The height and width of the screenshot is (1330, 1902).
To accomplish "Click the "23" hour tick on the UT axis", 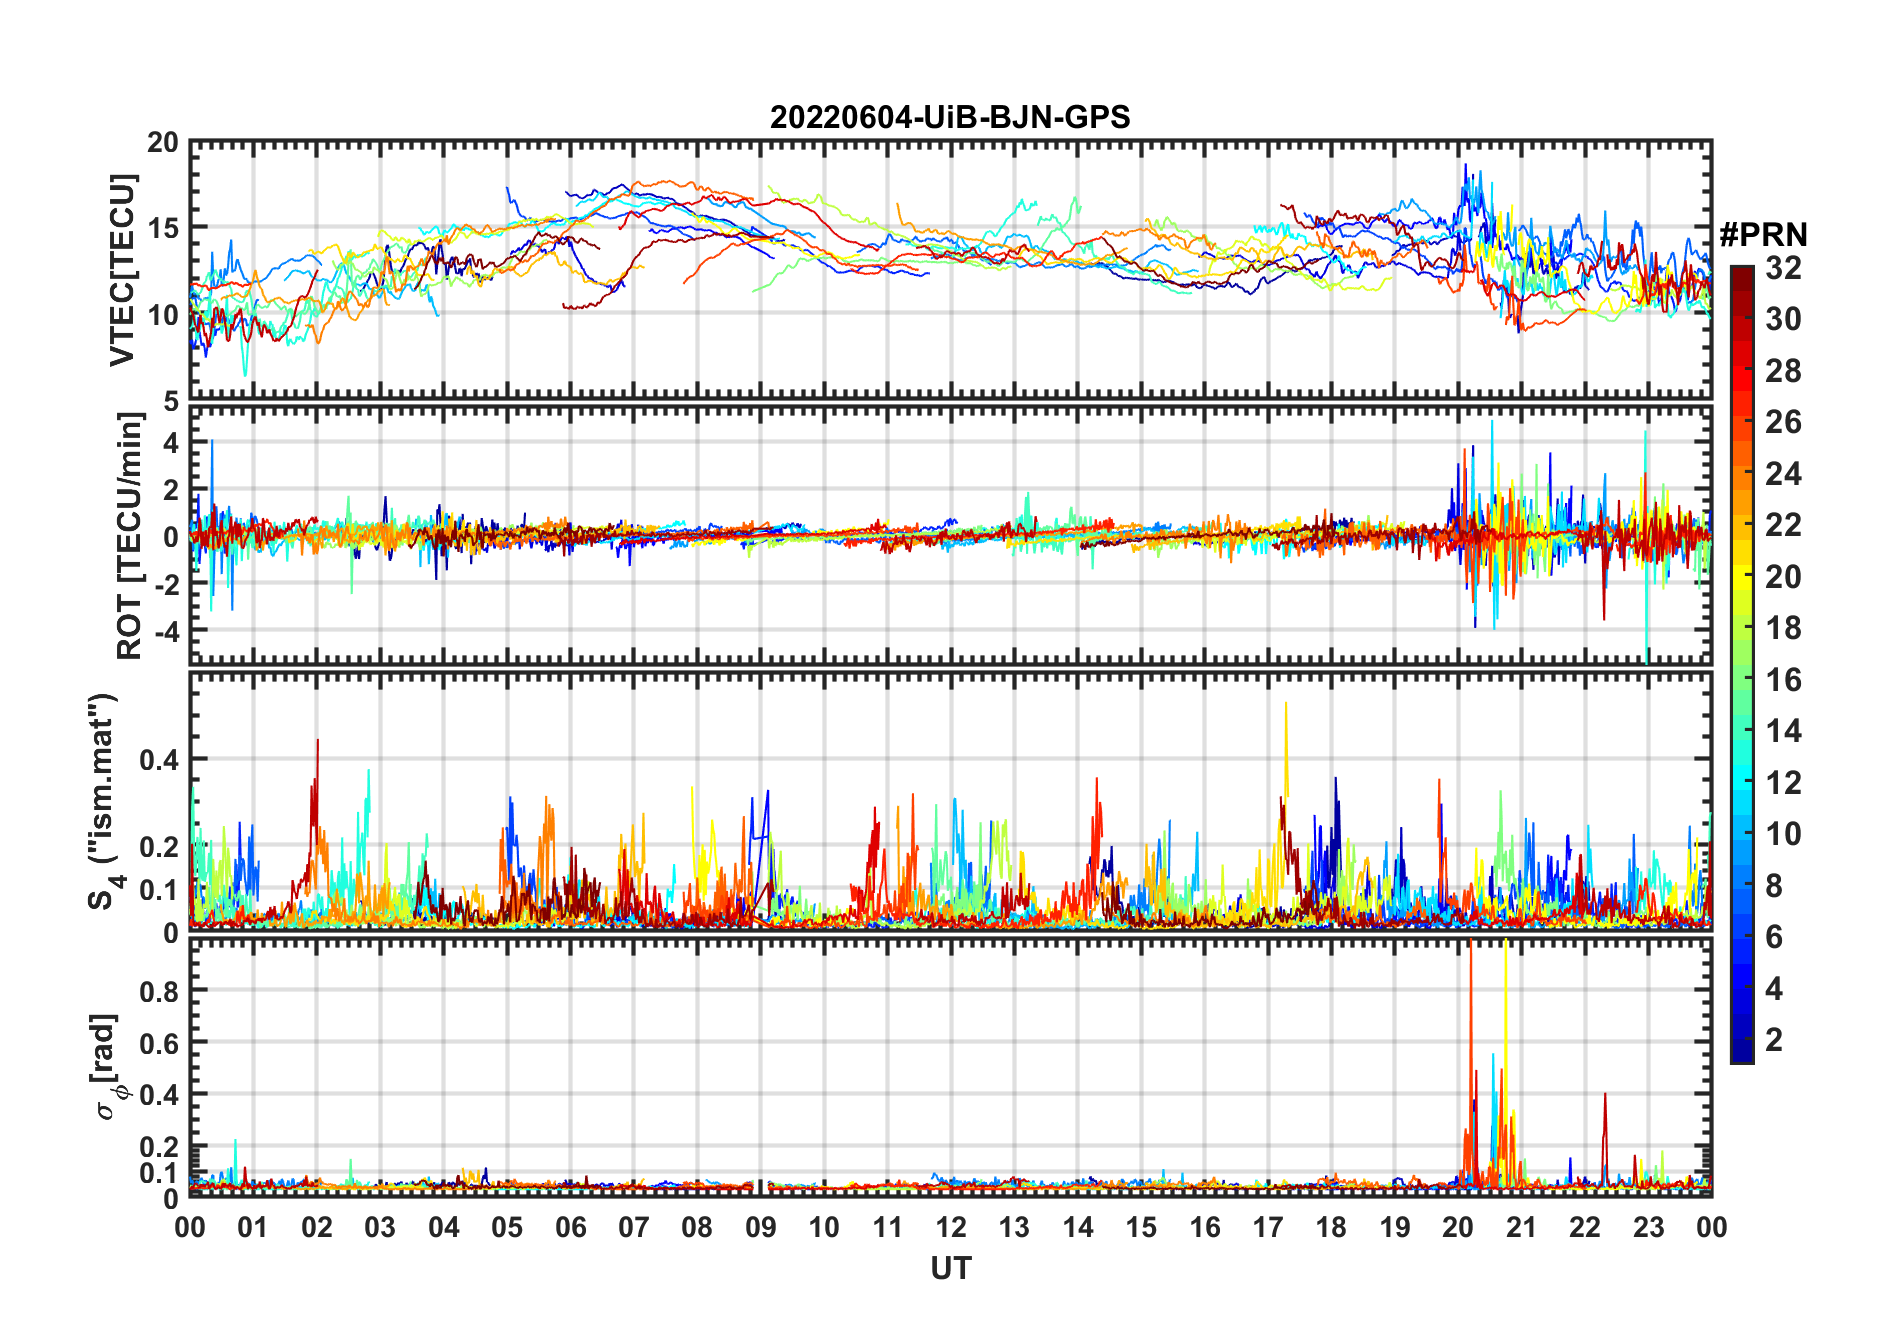I will pyautogui.click(x=1648, y=1228).
